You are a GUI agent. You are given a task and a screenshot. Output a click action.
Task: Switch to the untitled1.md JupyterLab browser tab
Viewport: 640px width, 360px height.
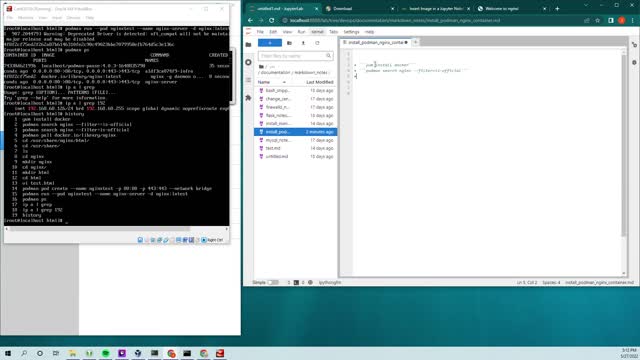tap(283, 9)
